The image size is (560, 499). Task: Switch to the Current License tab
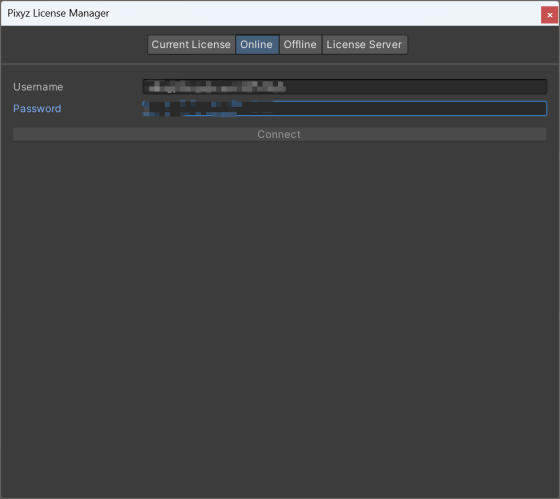tap(191, 45)
